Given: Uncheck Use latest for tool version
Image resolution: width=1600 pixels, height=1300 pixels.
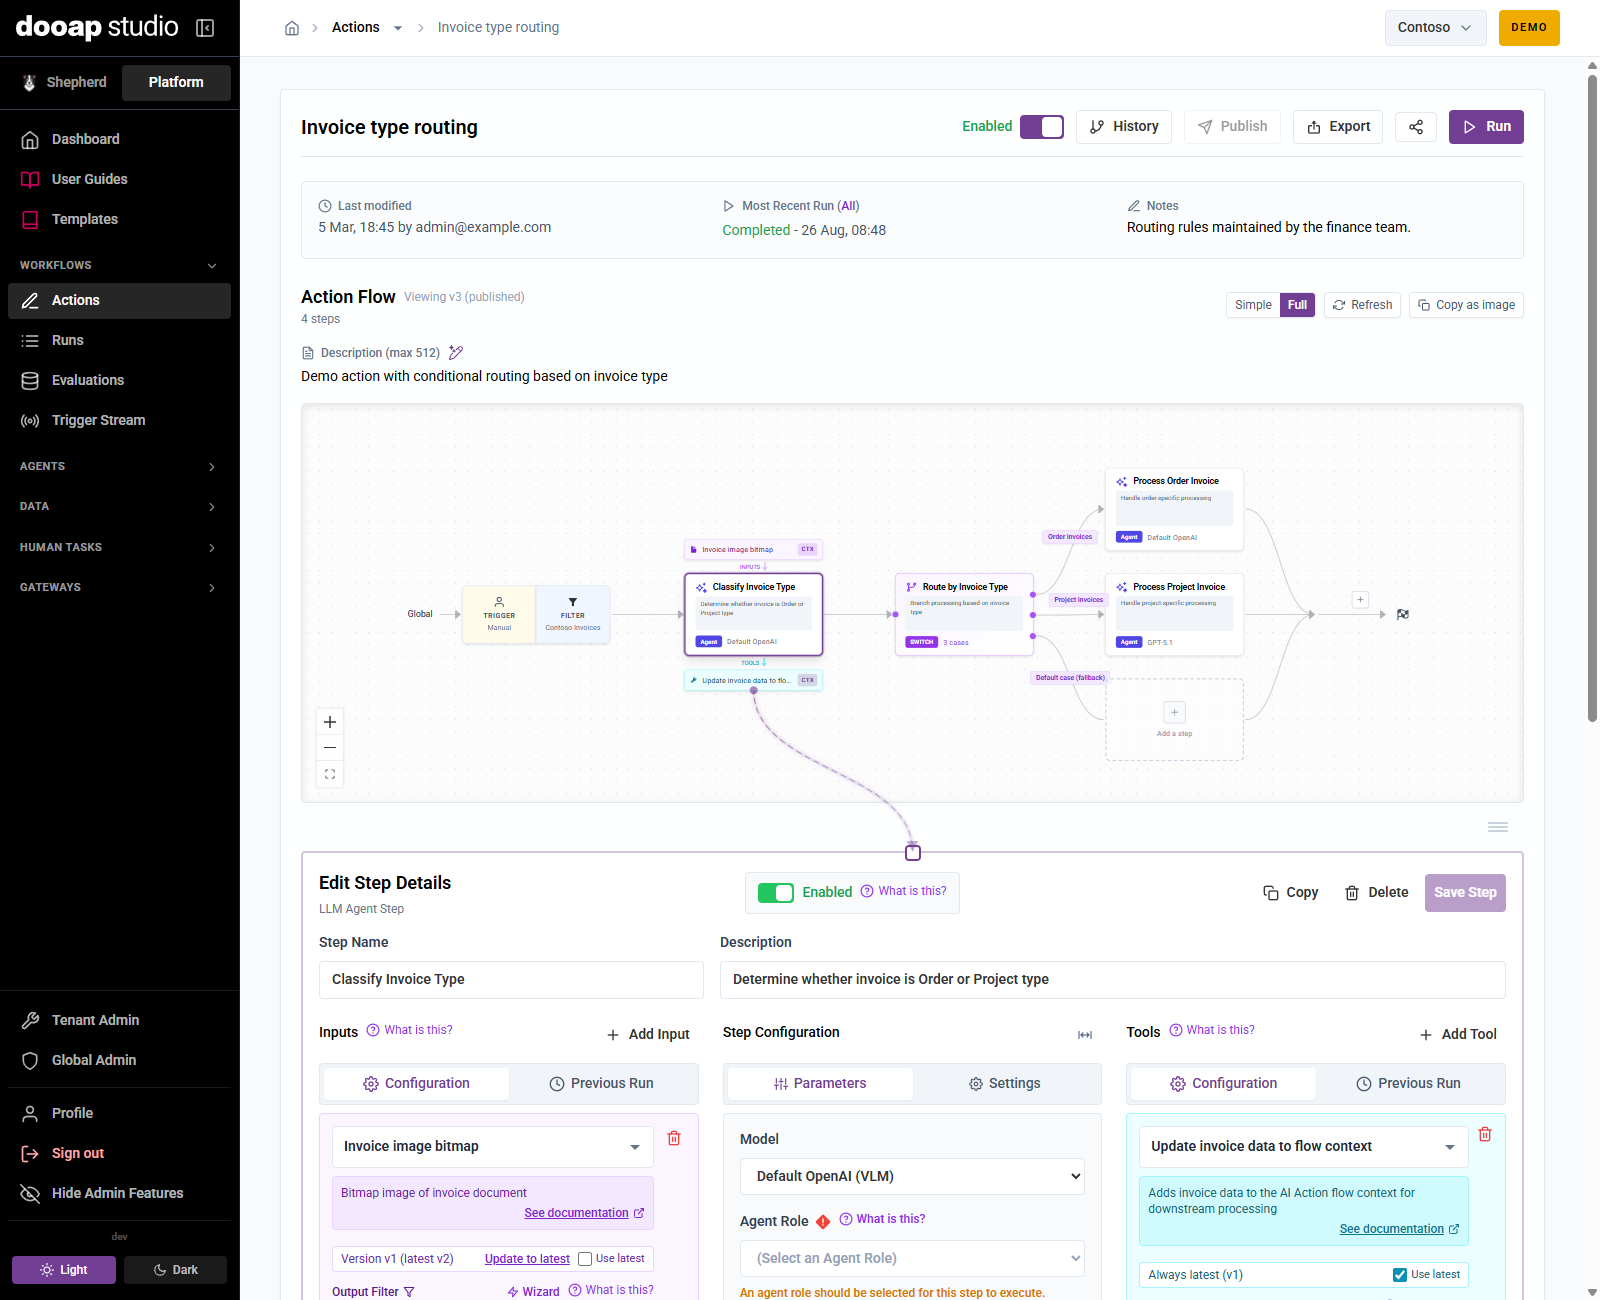Looking at the screenshot, I should (1400, 1275).
